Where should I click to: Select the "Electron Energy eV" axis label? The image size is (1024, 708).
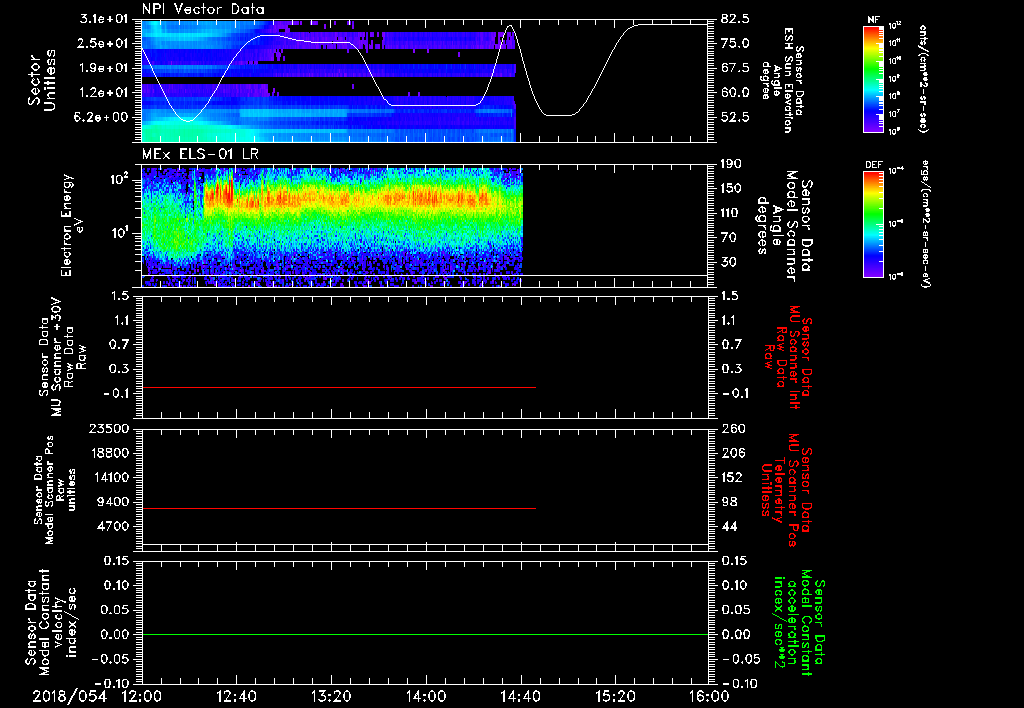coord(72,225)
